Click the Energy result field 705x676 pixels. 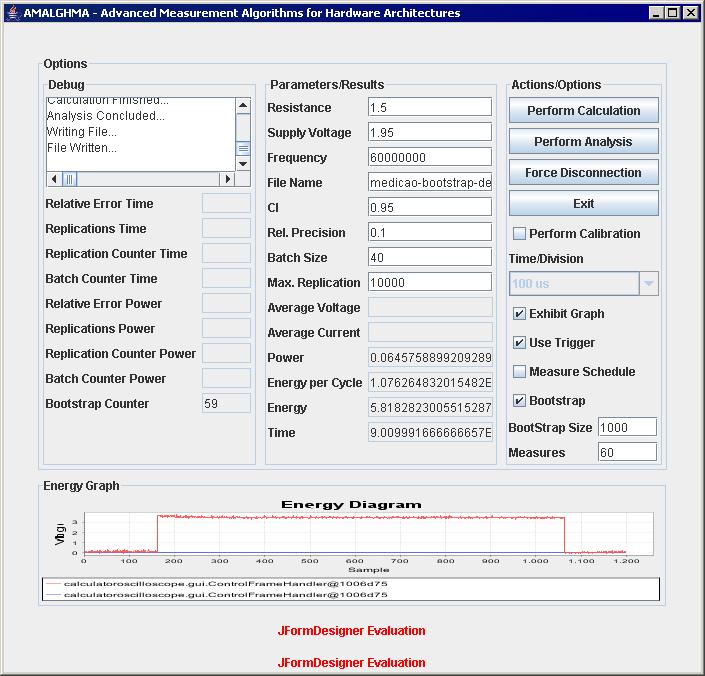tap(430, 407)
